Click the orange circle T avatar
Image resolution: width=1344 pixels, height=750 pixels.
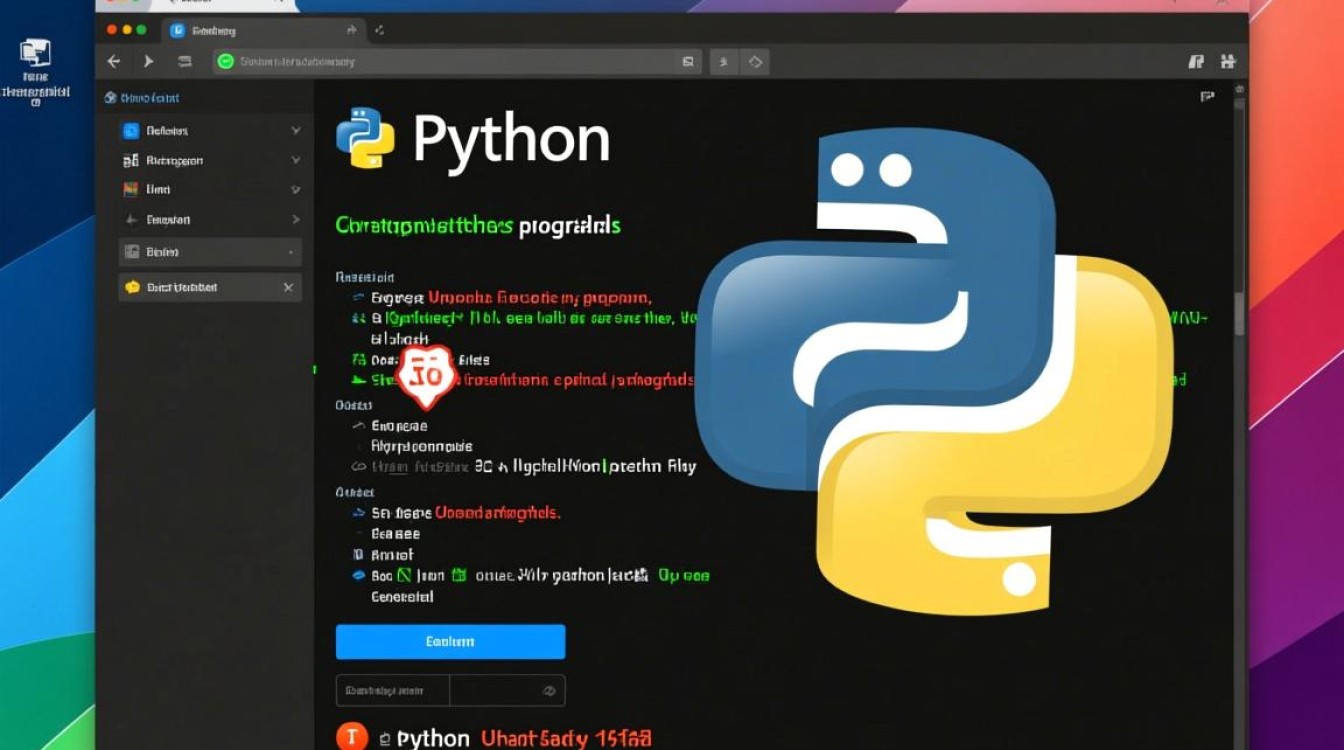click(351, 736)
